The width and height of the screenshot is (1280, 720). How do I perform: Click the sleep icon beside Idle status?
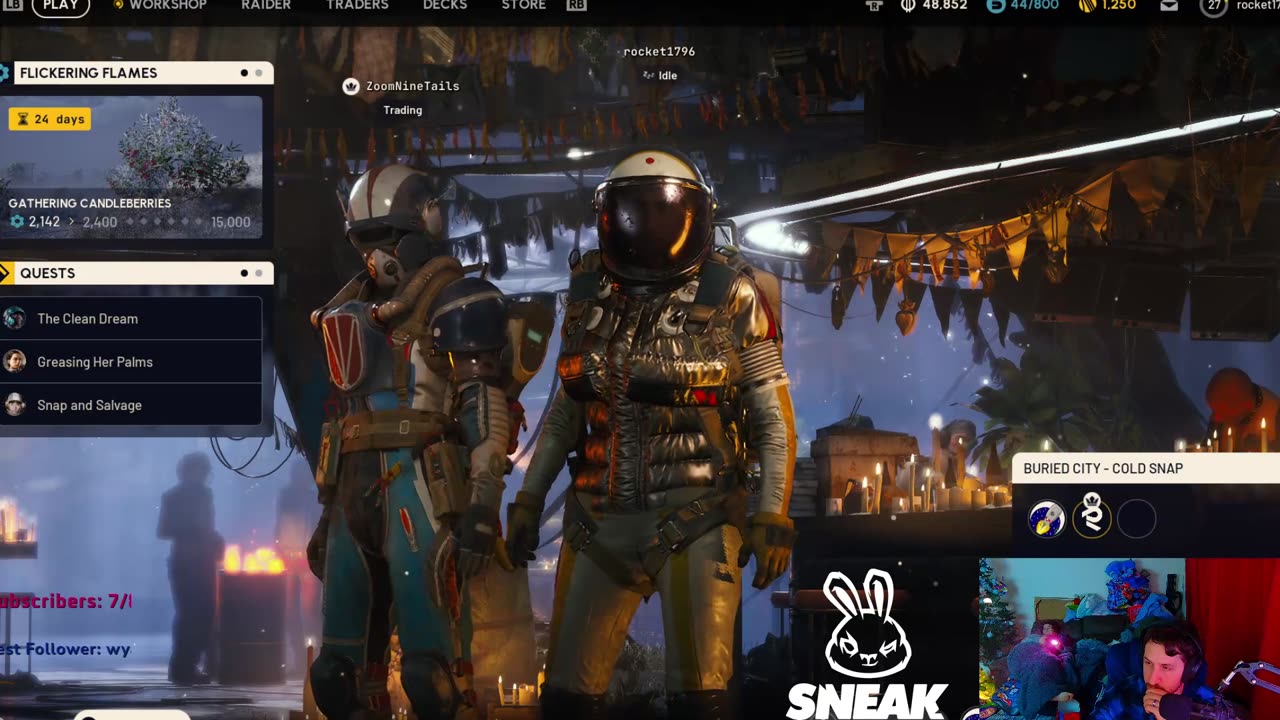click(x=648, y=75)
